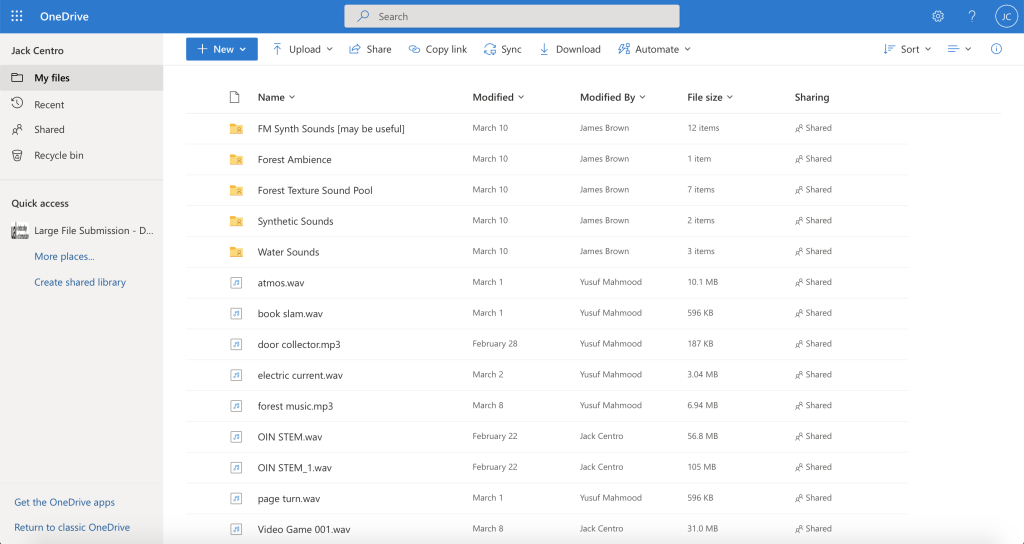Click the Share toolbar button

pyautogui.click(x=370, y=49)
